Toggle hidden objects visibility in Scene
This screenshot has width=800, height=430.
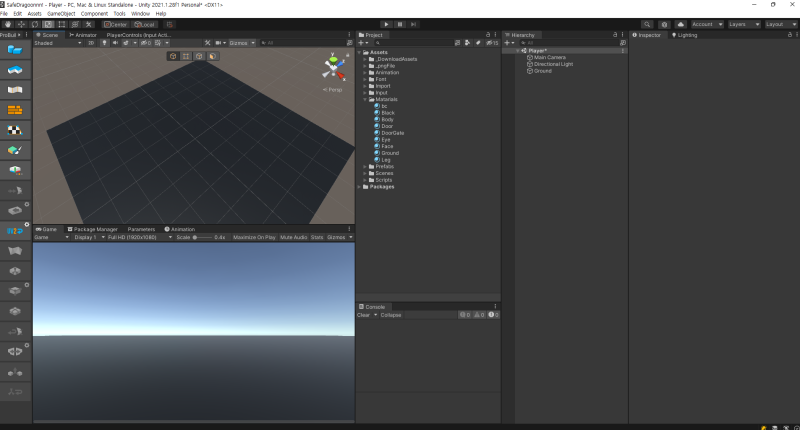(145, 43)
